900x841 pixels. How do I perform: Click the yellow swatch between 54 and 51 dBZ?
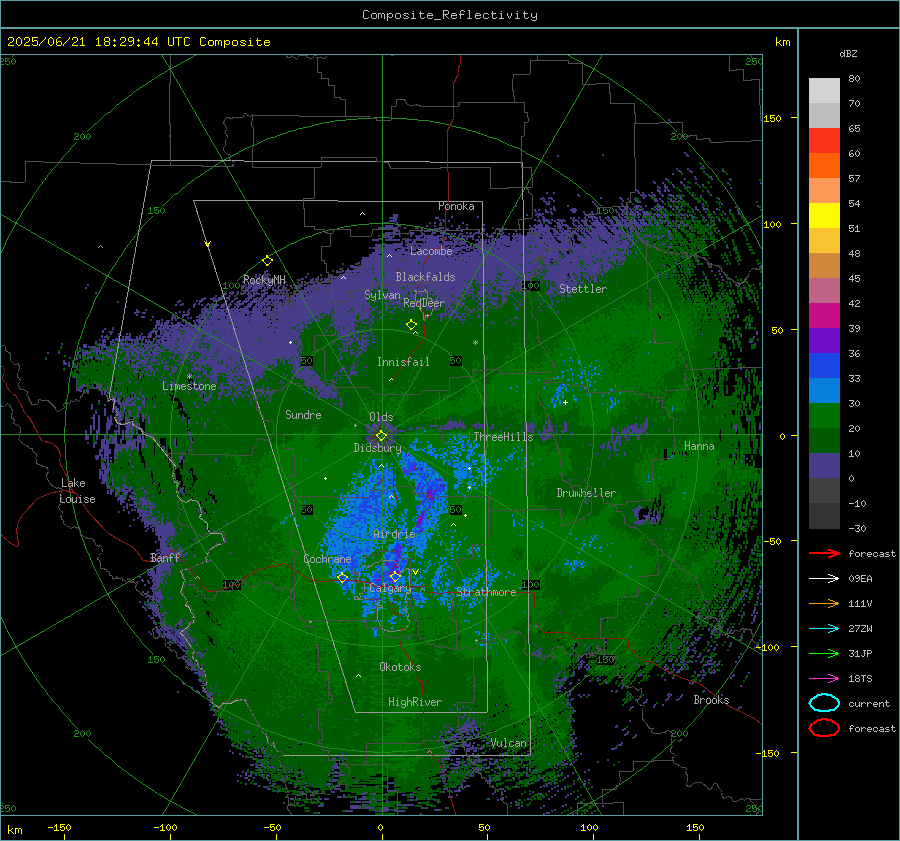click(824, 216)
